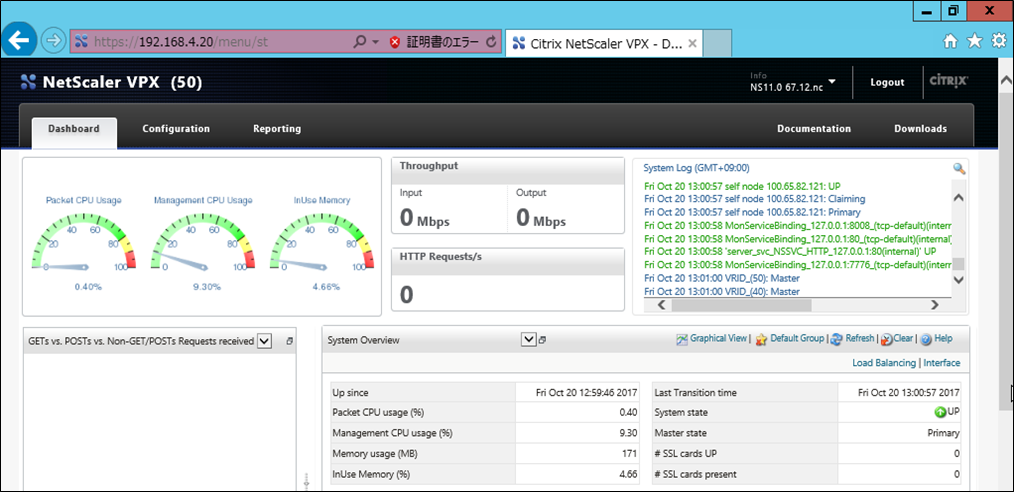Click the Logout button

point(887,83)
